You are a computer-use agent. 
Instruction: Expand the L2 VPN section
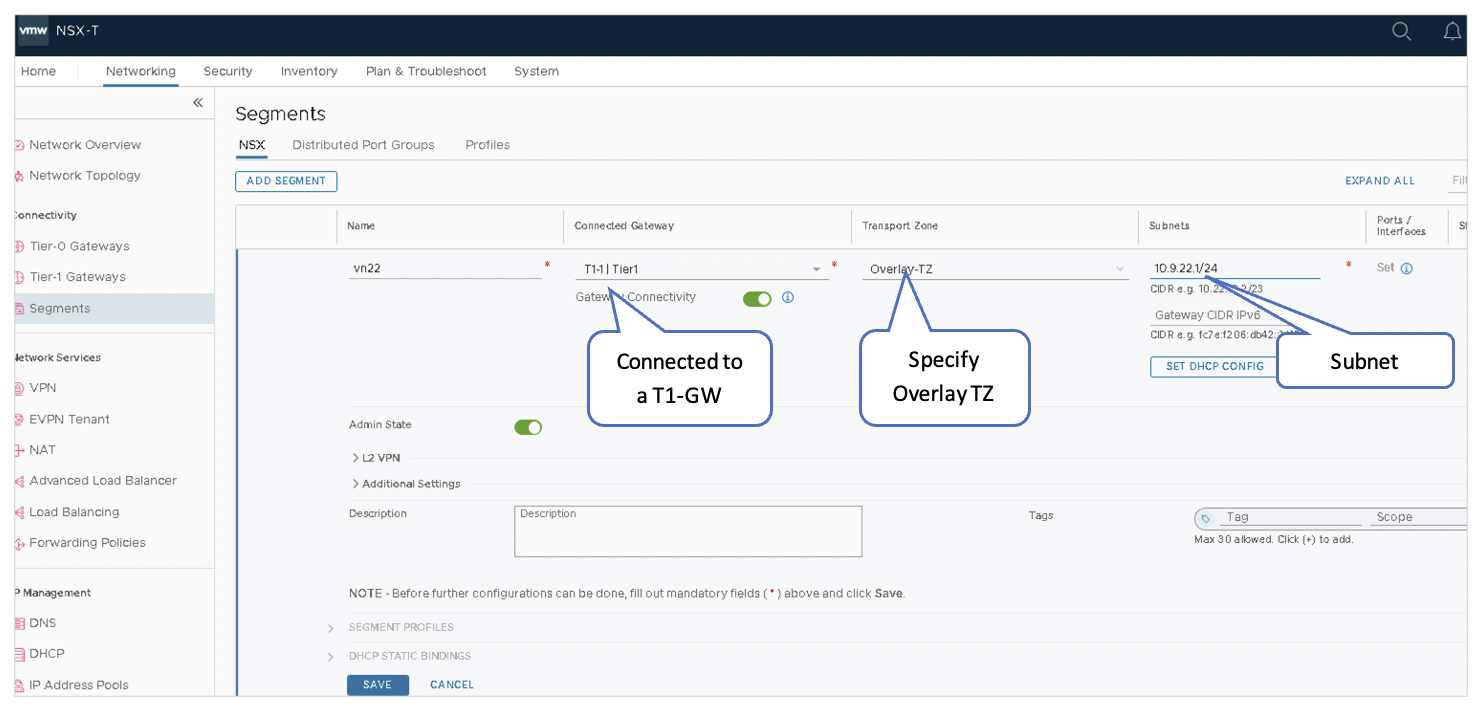tap(355, 458)
